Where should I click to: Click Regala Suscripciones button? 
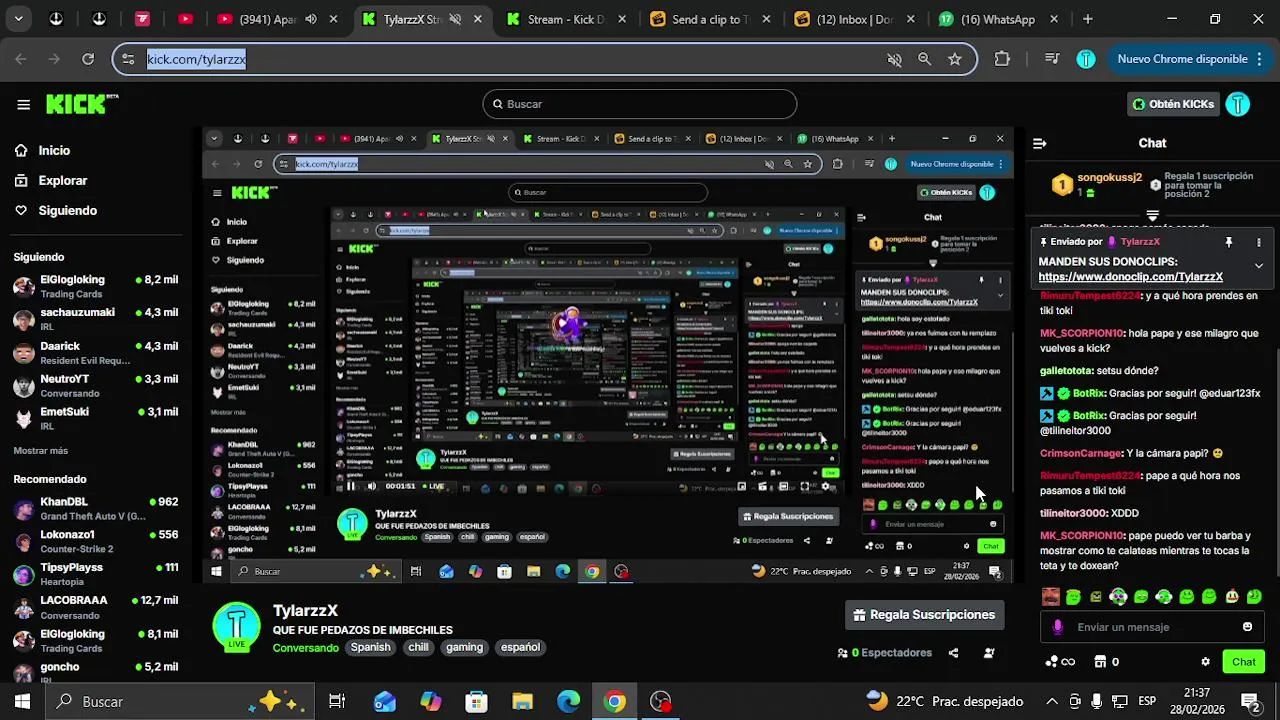(924, 615)
